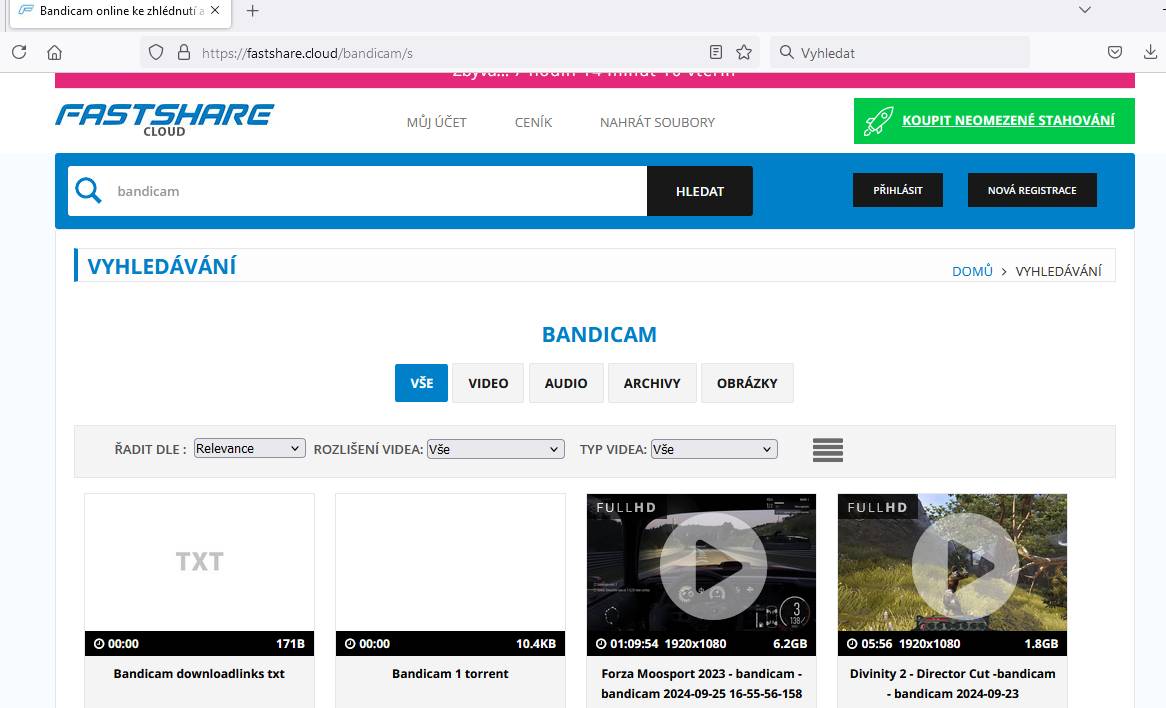
Task: Open the Nahrát soubory menu item
Action: click(657, 122)
